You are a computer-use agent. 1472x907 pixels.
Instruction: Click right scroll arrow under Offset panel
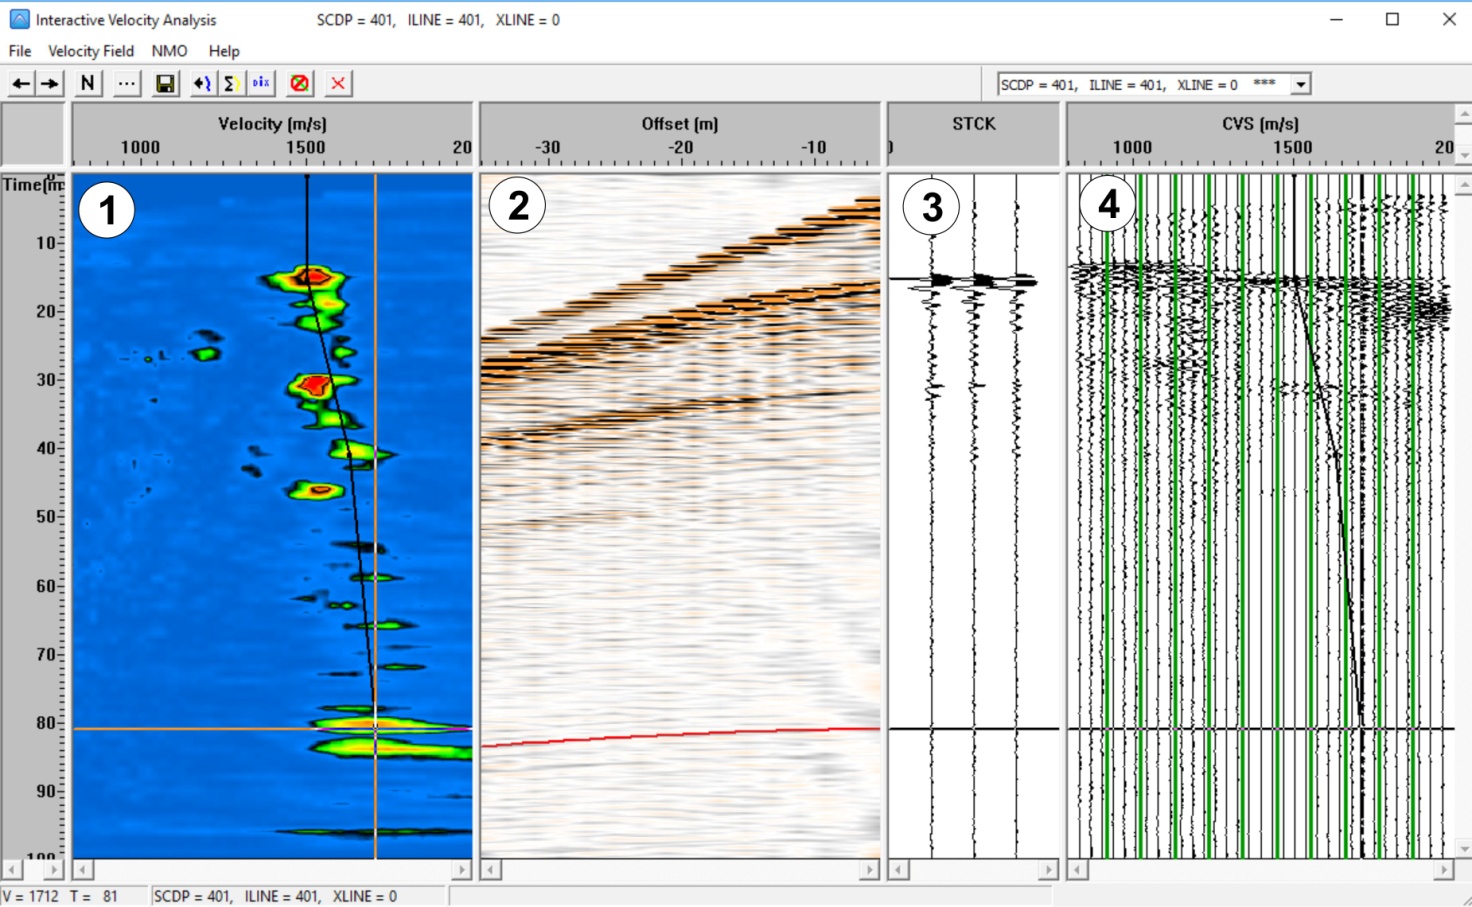pyautogui.click(x=869, y=870)
